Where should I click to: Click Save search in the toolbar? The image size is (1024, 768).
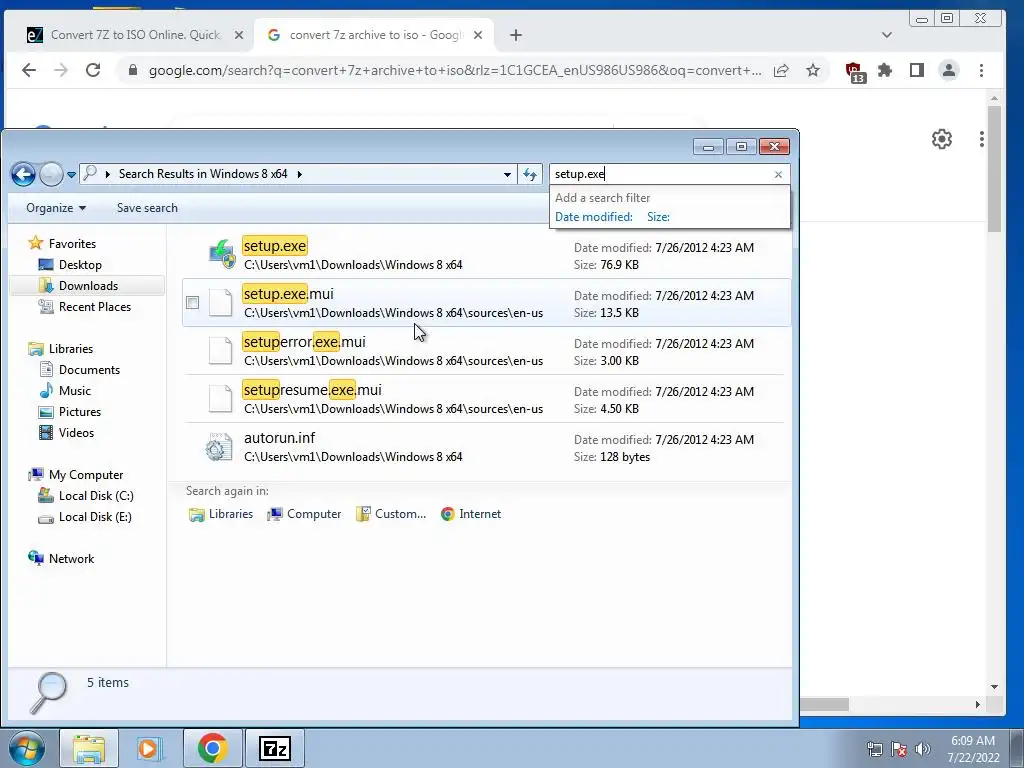147,208
